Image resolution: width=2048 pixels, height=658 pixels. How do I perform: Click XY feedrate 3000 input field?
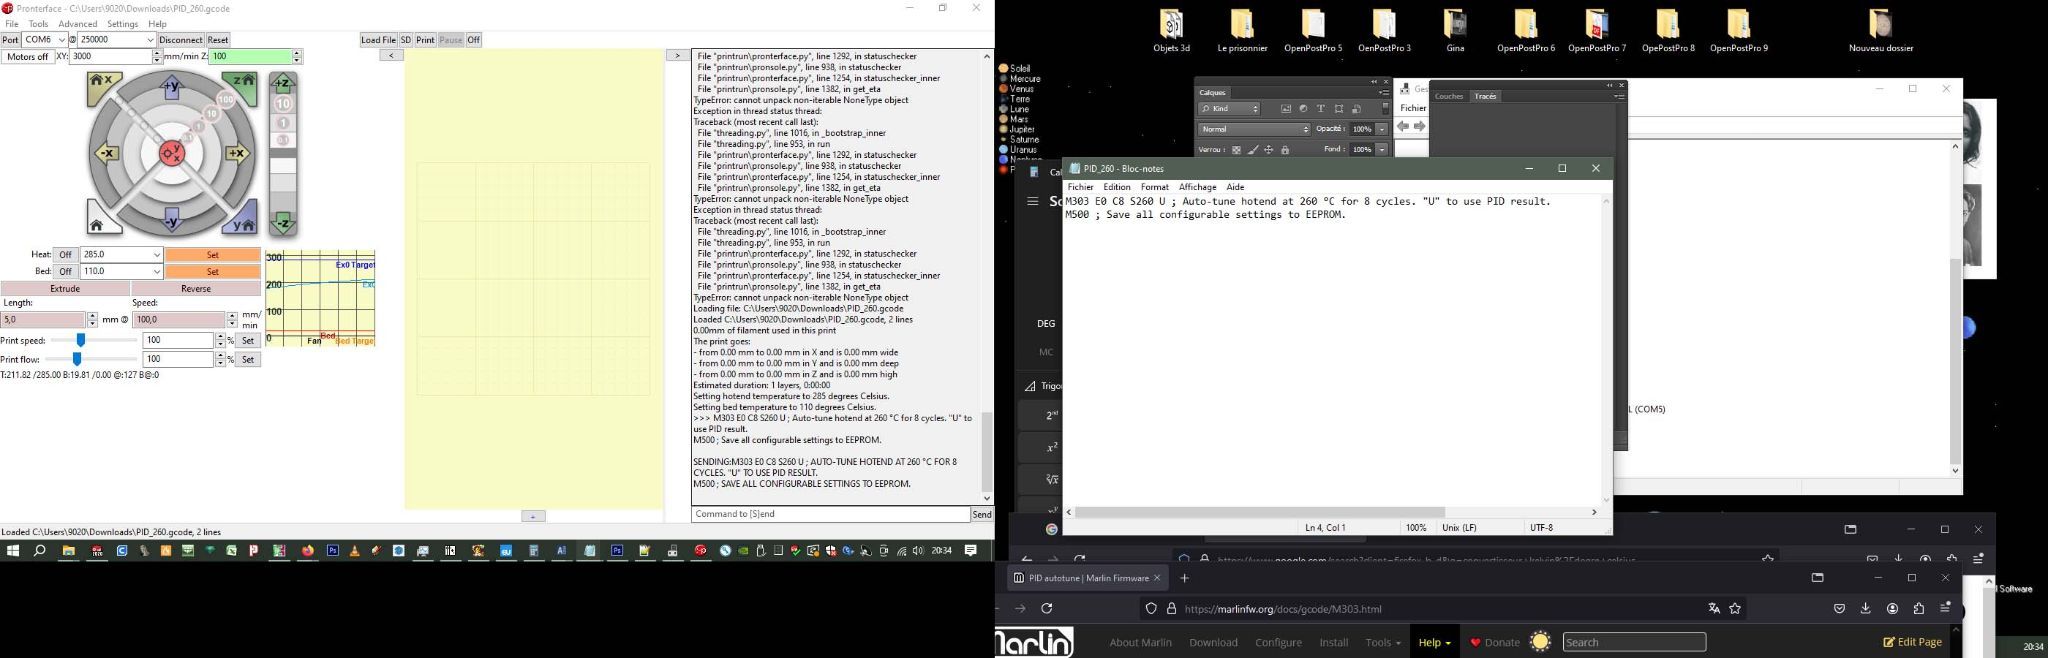tap(110, 57)
